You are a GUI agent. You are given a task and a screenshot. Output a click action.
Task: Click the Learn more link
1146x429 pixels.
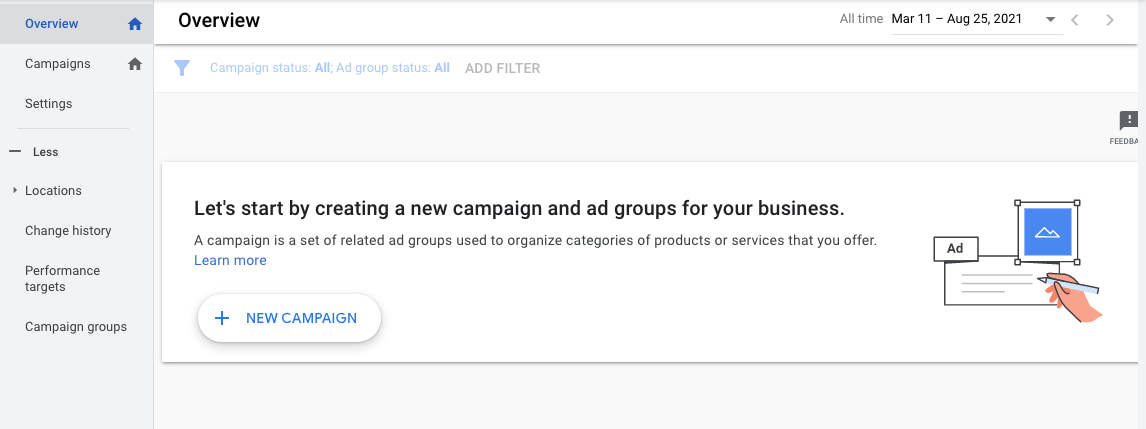pos(230,261)
